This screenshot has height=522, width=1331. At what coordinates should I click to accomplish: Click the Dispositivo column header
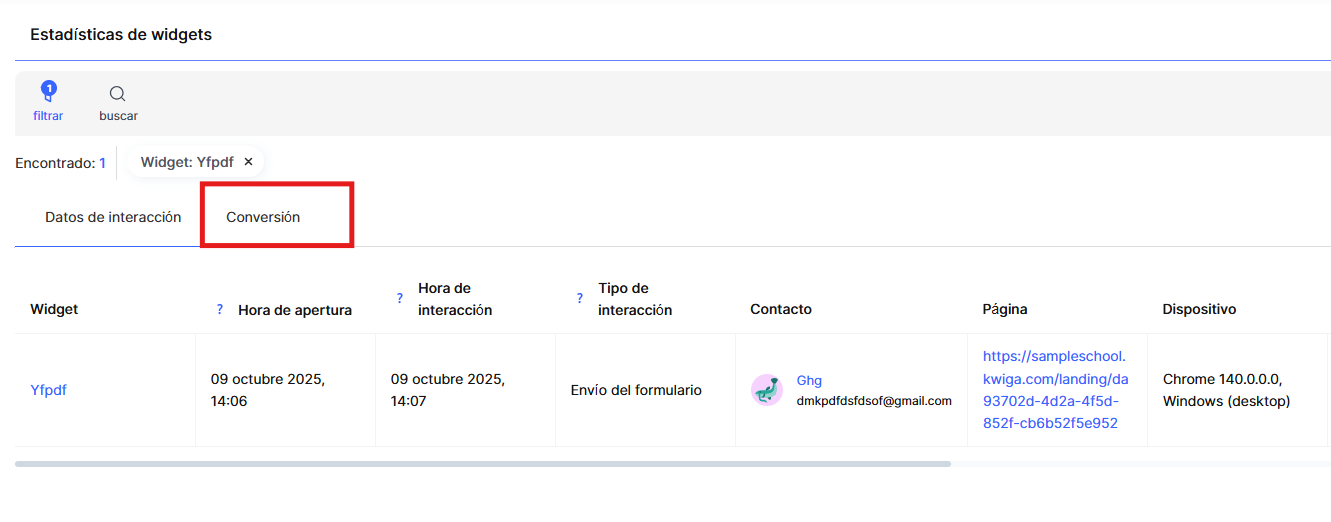point(1199,309)
